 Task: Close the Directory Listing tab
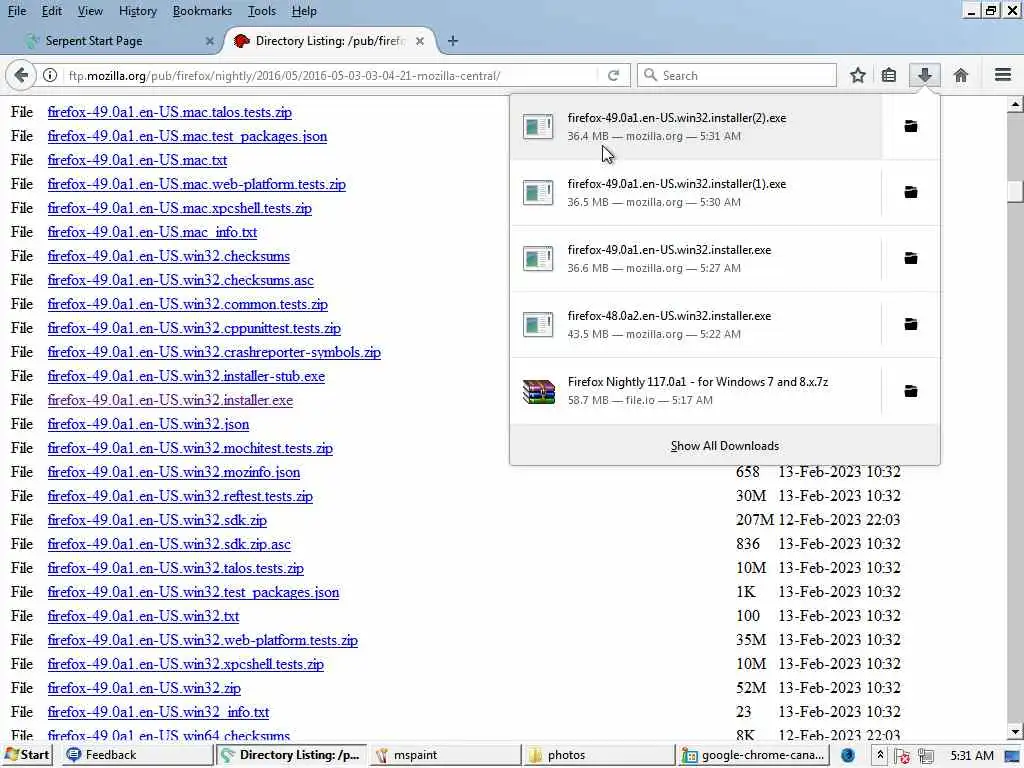click(x=420, y=40)
